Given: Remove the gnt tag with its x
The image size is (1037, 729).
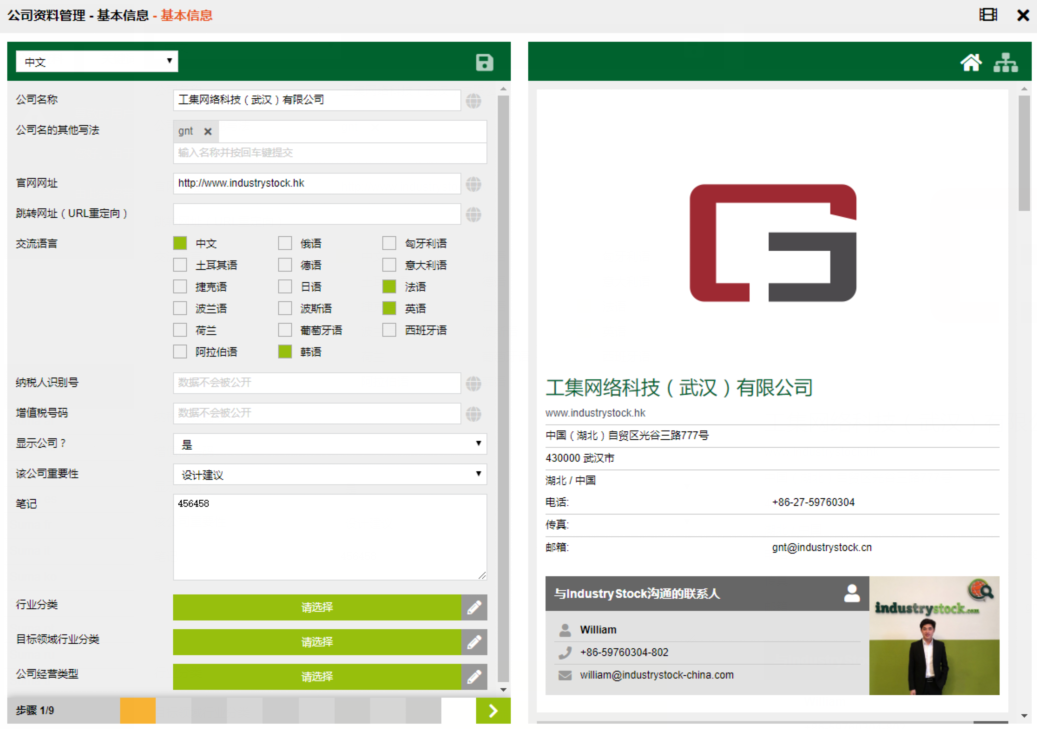Looking at the screenshot, I should [x=208, y=132].
